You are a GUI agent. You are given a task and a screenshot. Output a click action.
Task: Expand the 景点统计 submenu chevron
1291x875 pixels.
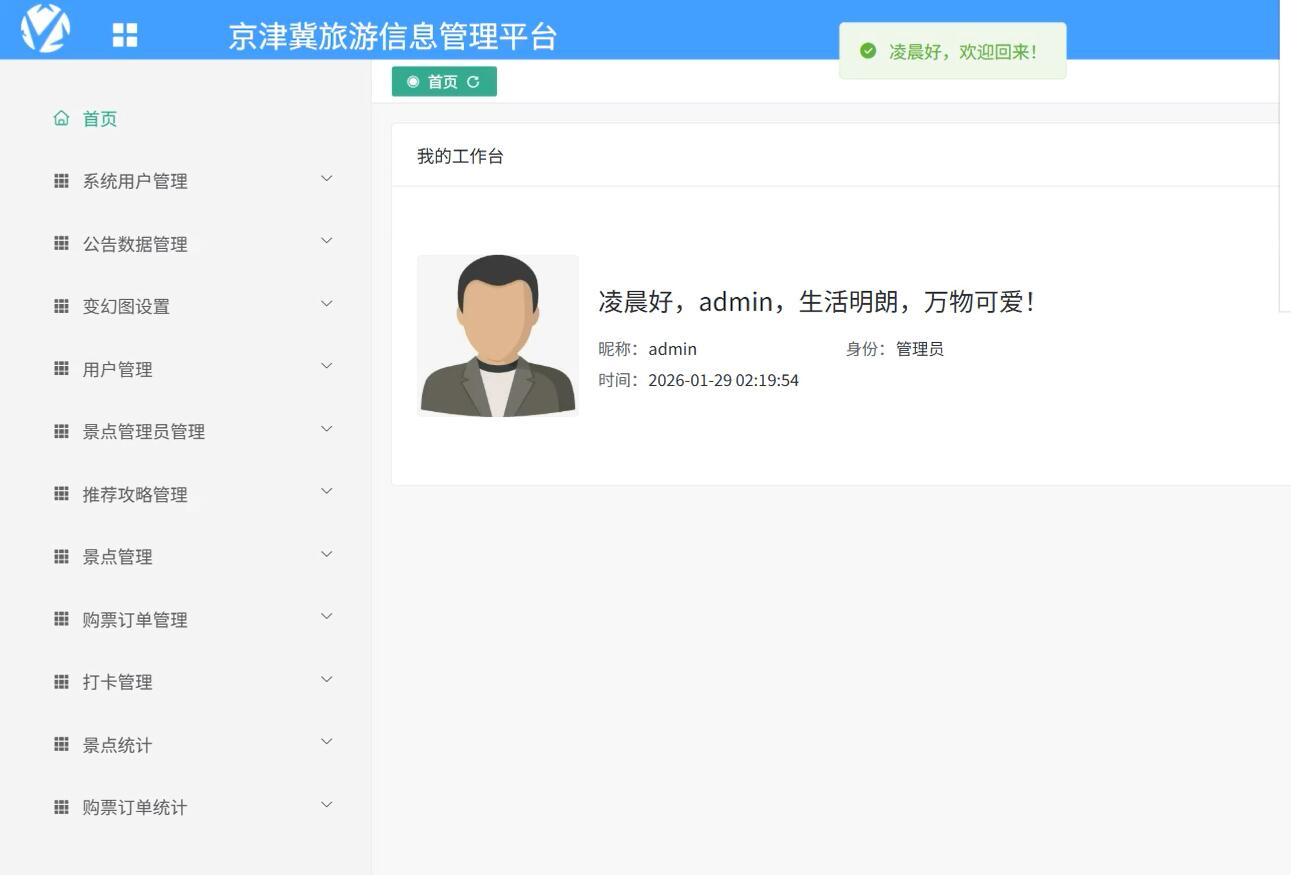click(326, 742)
